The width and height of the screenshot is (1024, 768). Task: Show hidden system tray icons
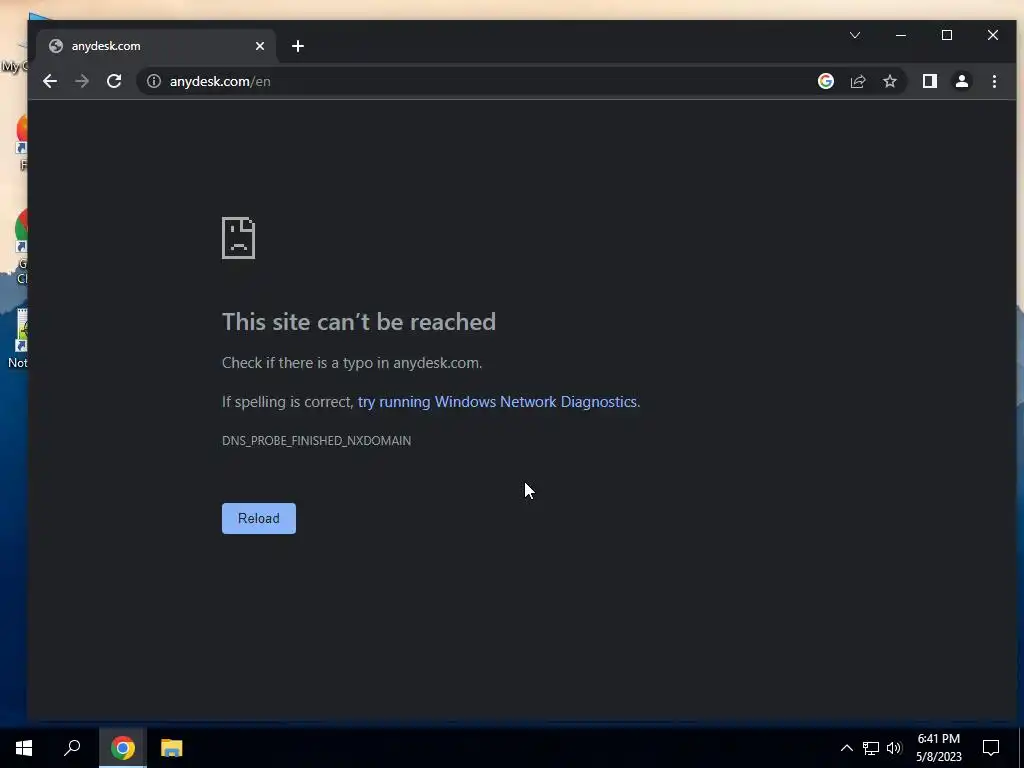(x=846, y=748)
